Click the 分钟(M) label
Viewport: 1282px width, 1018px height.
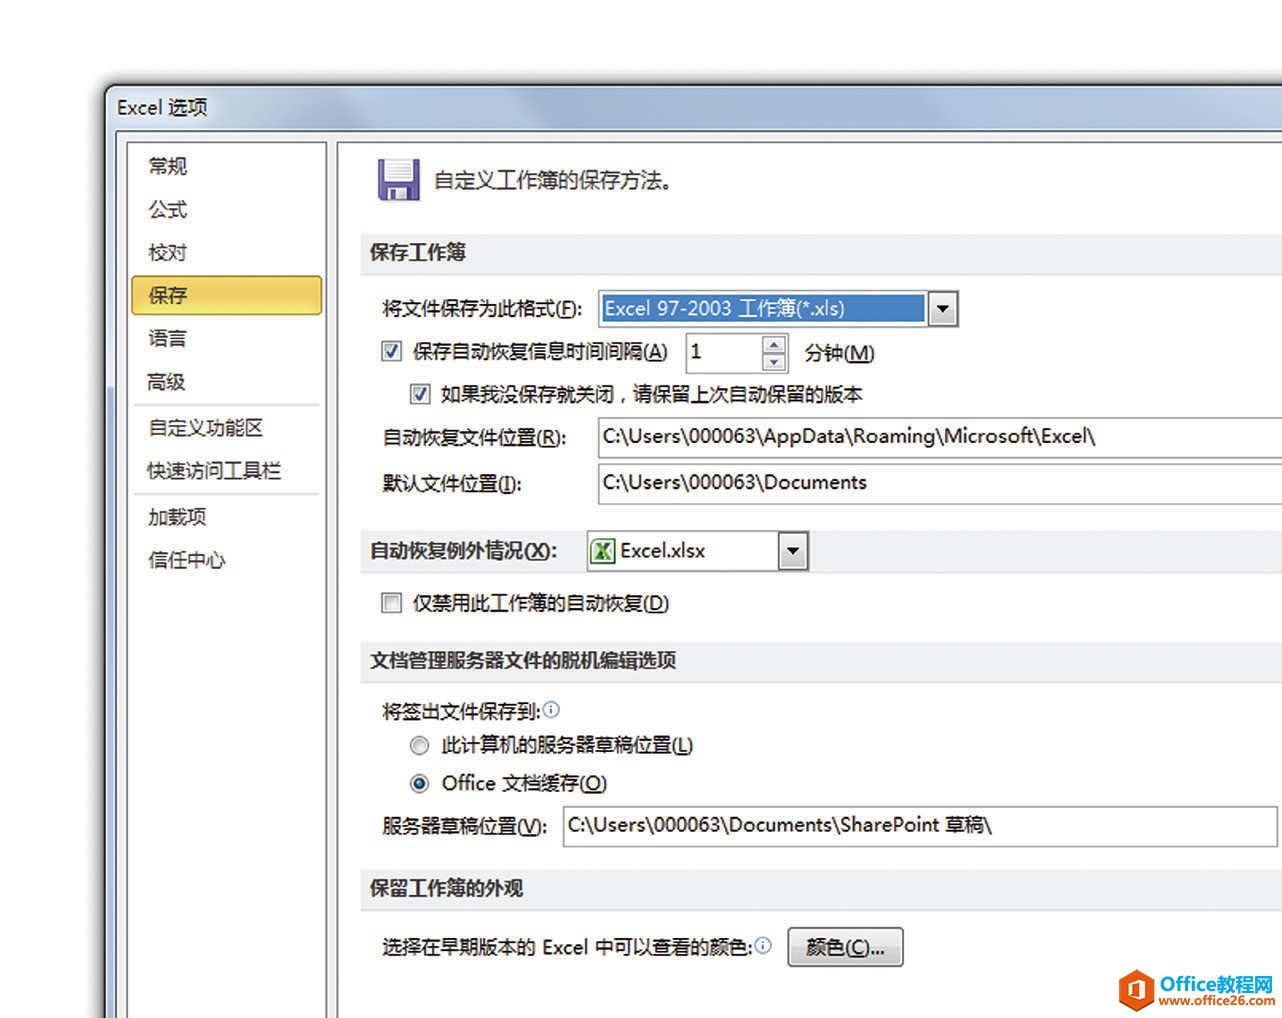pos(839,353)
